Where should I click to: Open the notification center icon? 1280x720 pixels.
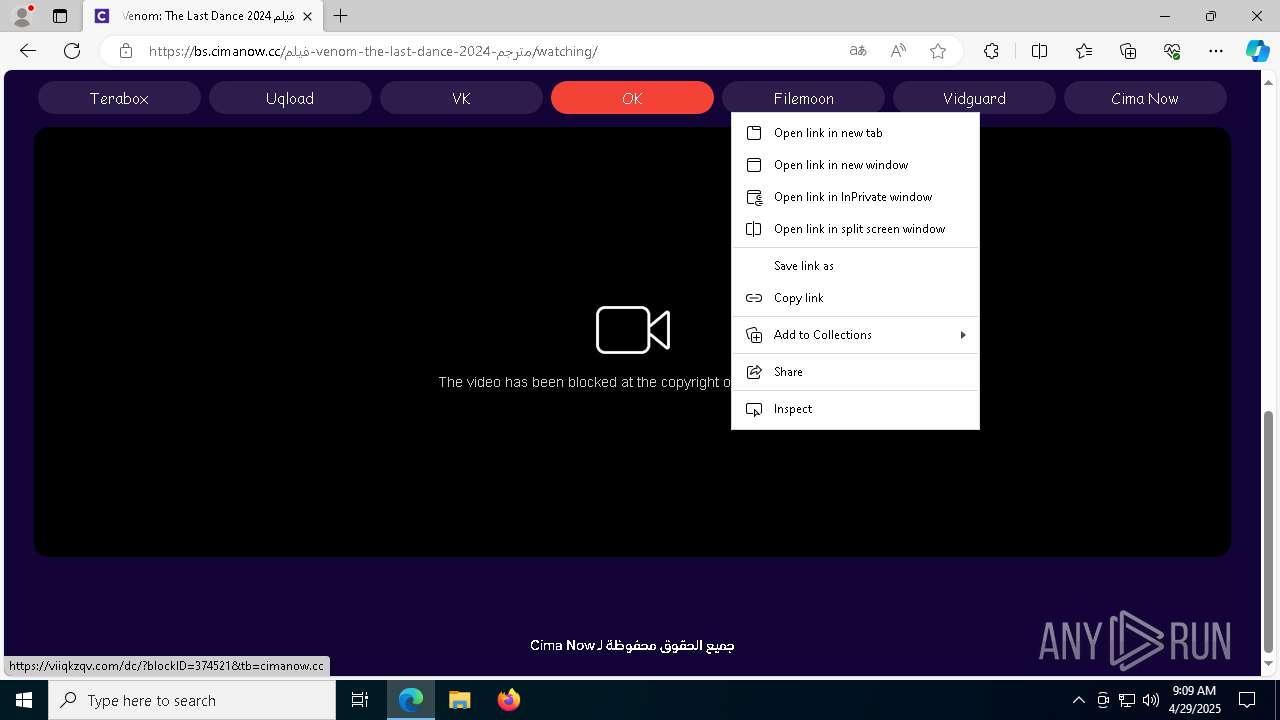pos(1247,700)
